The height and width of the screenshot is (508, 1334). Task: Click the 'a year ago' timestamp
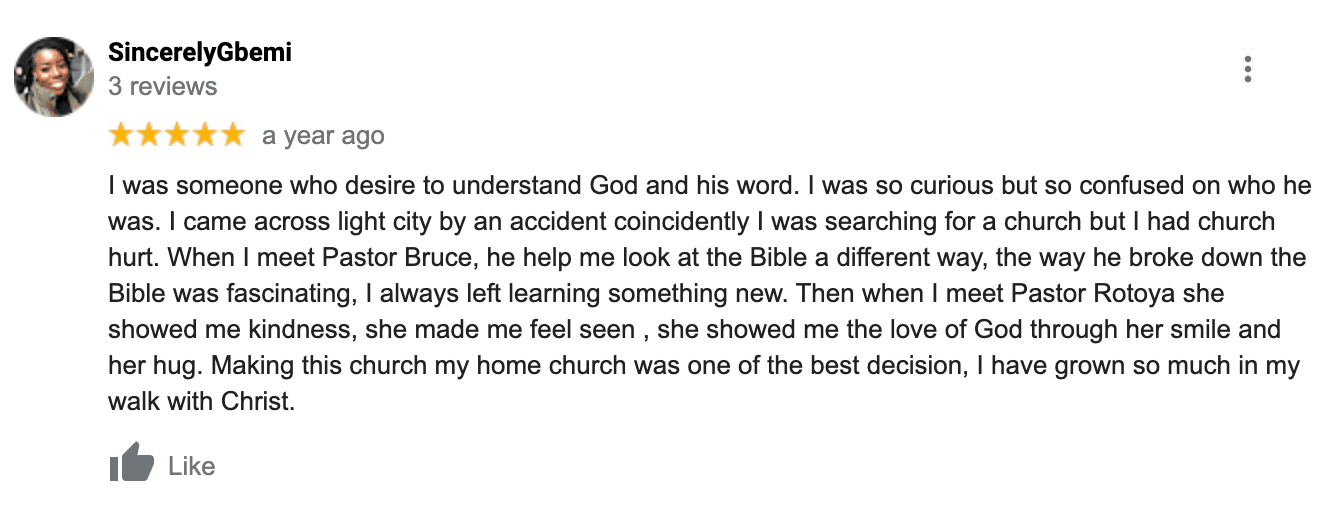point(323,136)
